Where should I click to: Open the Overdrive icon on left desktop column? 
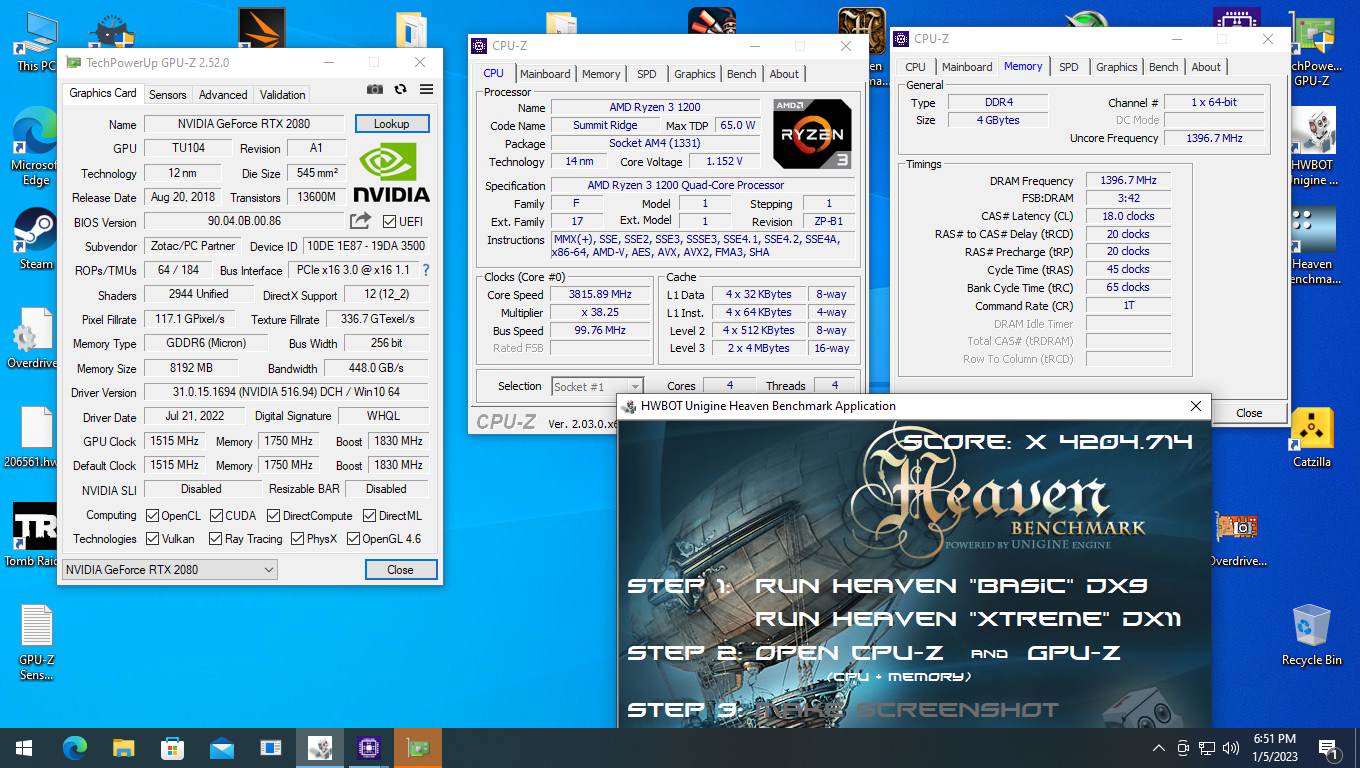tap(32, 338)
